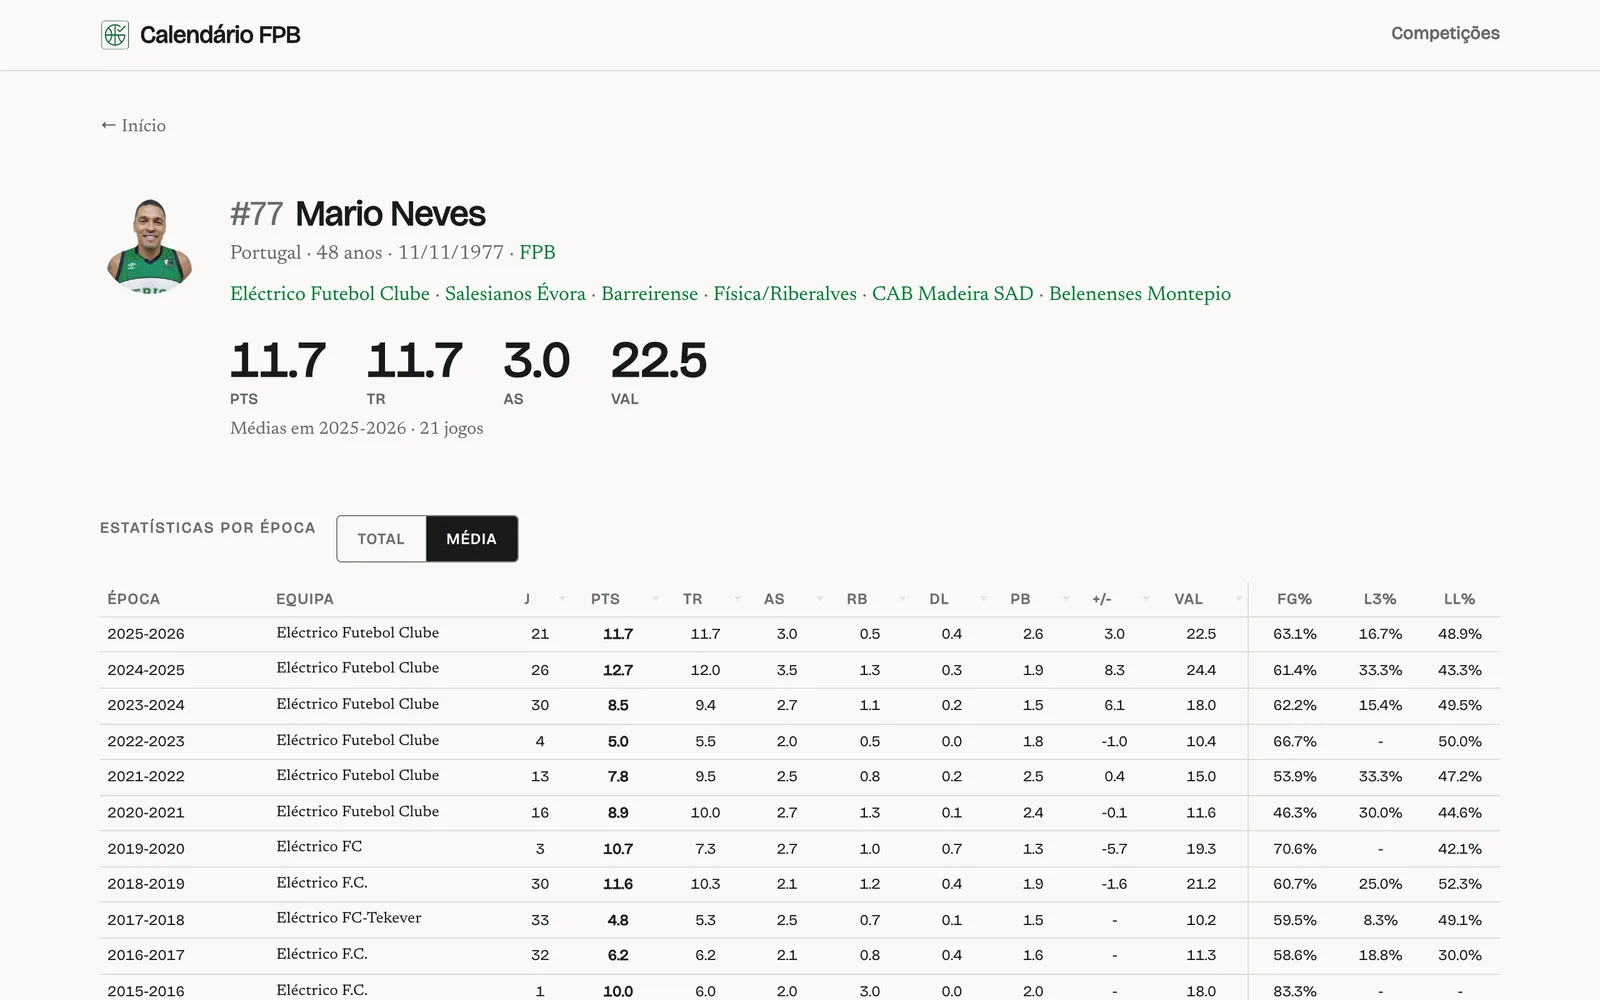Open Mario Neves player photo
This screenshot has width=1600, height=1000.
click(x=150, y=246)
